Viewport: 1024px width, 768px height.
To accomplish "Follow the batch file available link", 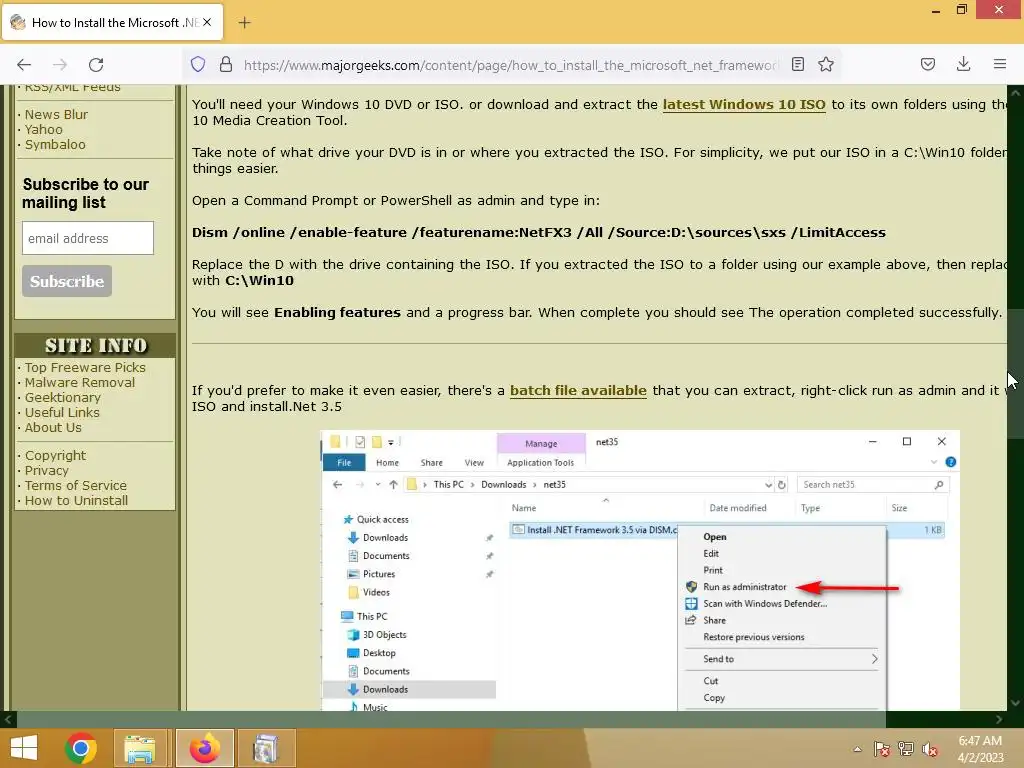I will [578, 391].
